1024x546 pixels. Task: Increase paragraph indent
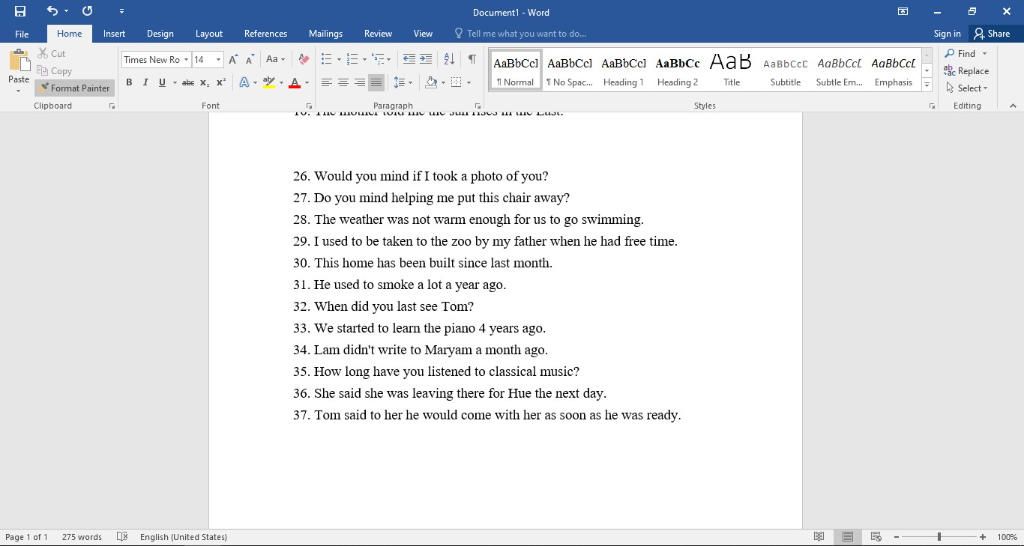coord(425,59)
